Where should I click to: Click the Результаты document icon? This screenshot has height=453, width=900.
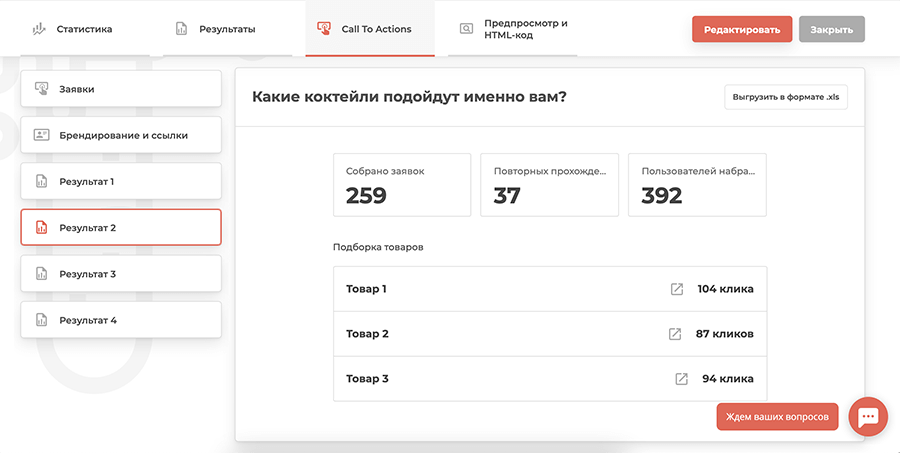181,29
